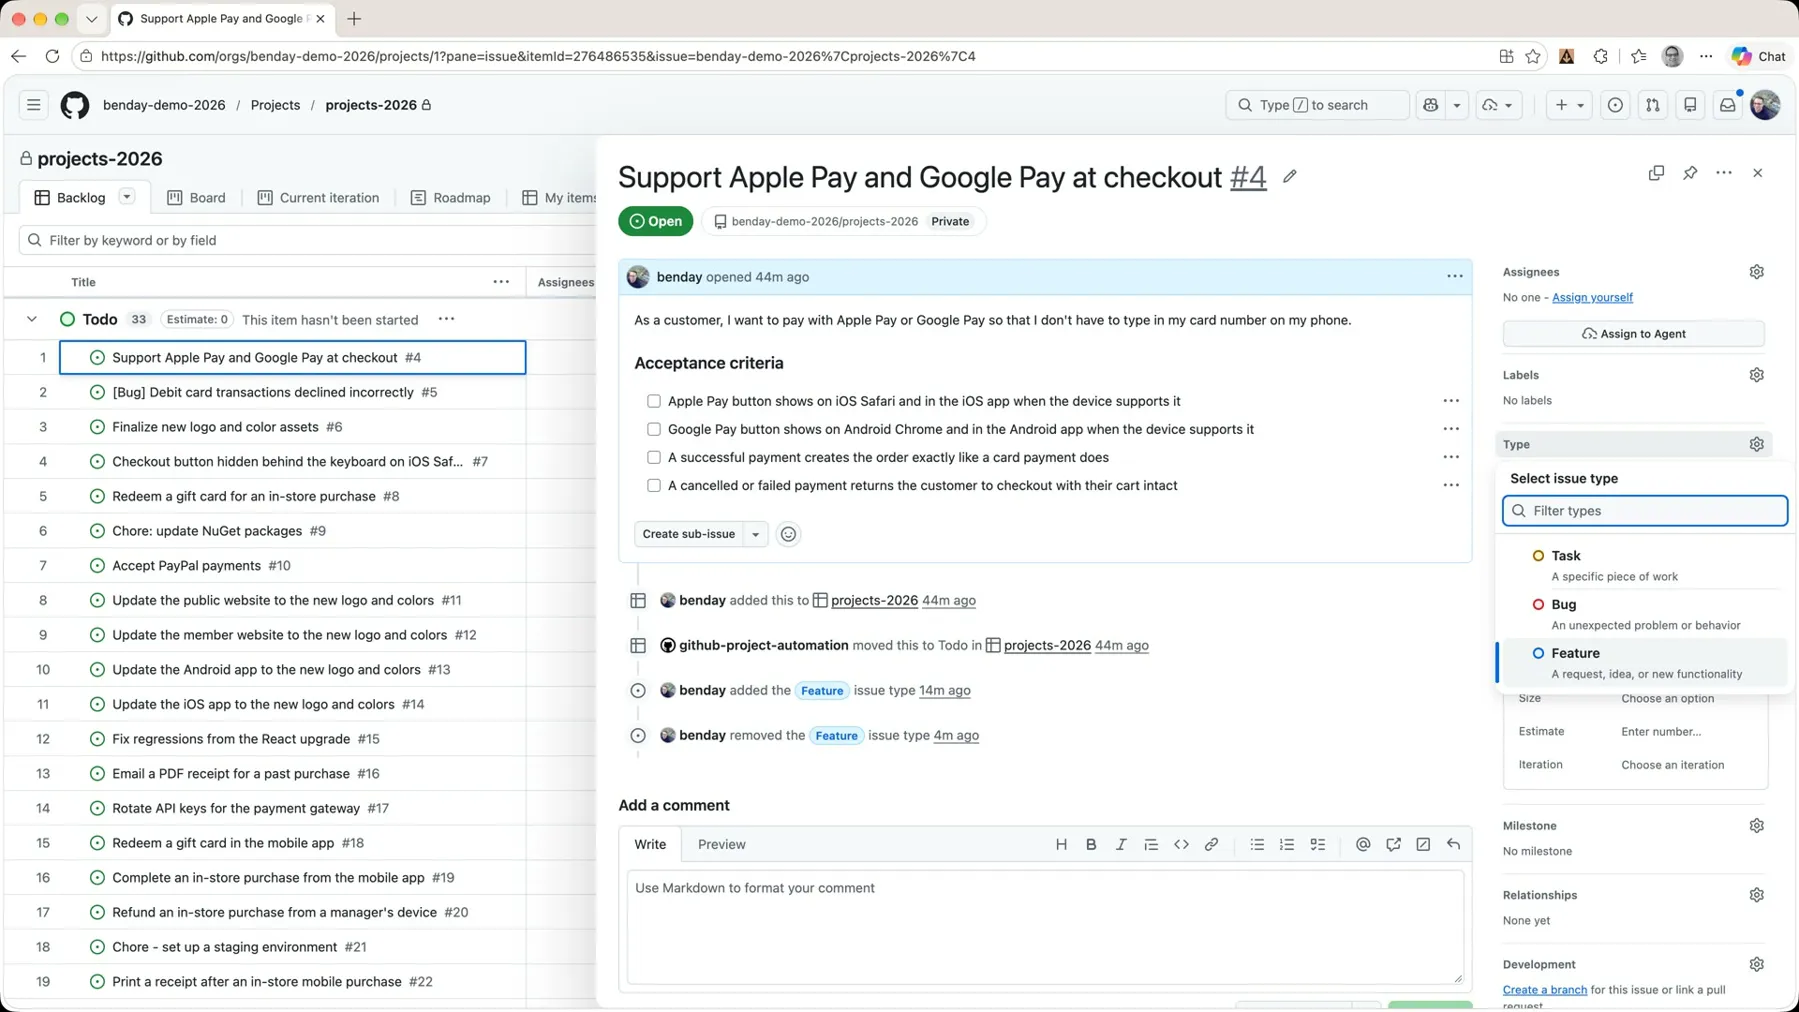This screenshot has width=1799, height=1012.
Task: Open the Copilot icon in header
Action: 1431,105
